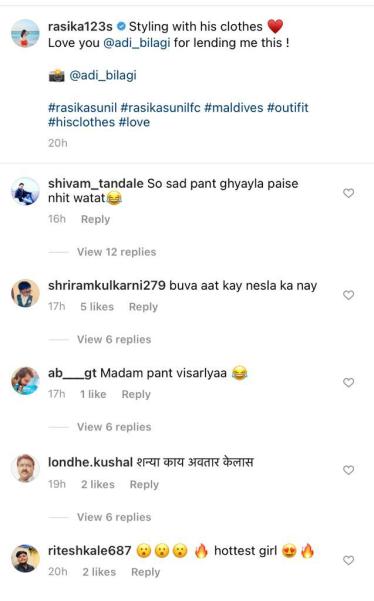
Task: Open londhe.kushal's profile avatar
Action: 25,468
